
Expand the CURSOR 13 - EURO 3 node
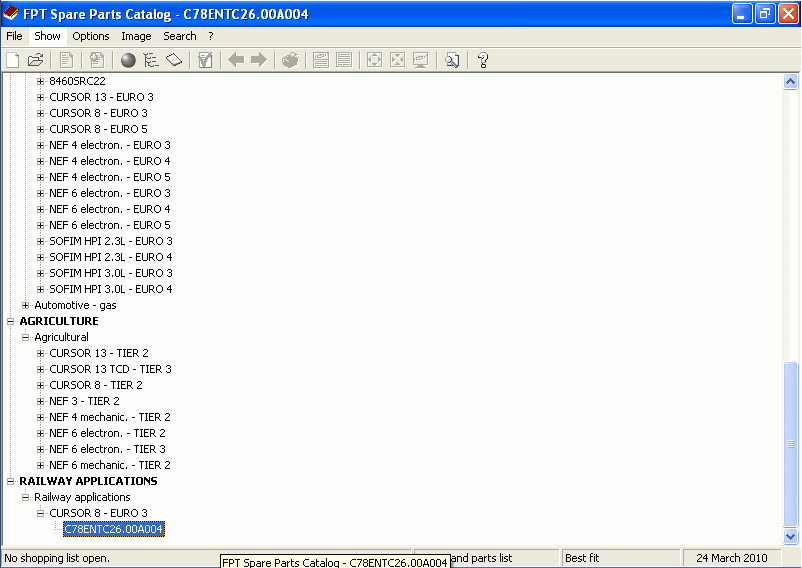tap(40, 97)
